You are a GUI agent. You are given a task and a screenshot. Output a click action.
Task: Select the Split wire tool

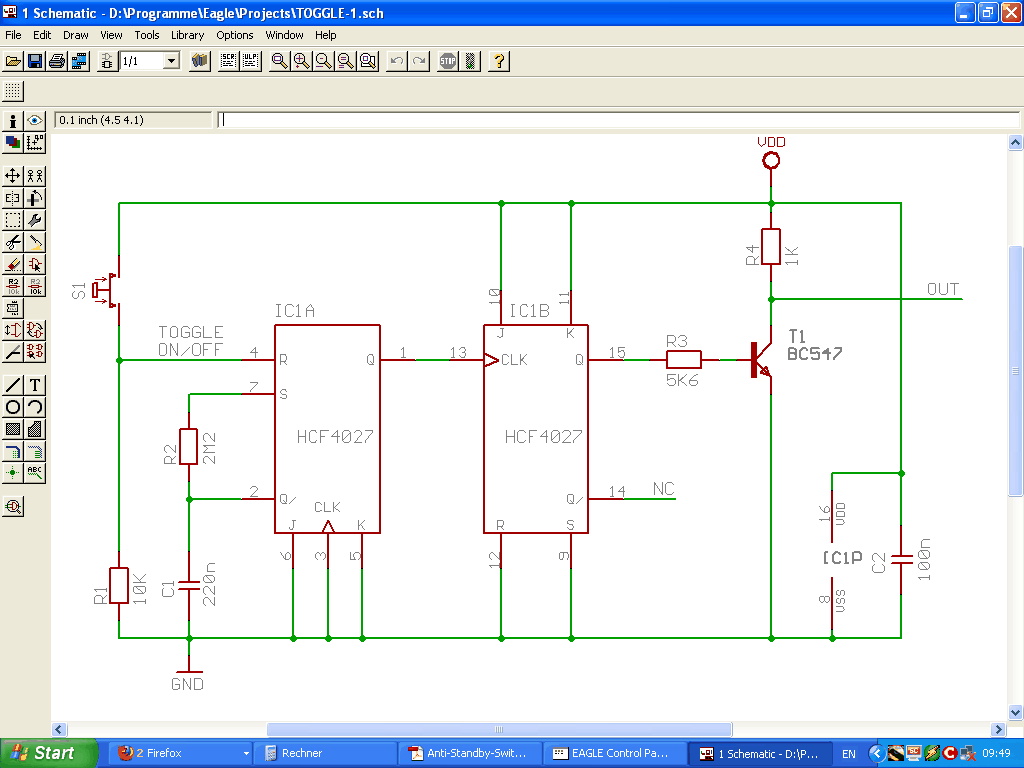[x=12, y=352]
